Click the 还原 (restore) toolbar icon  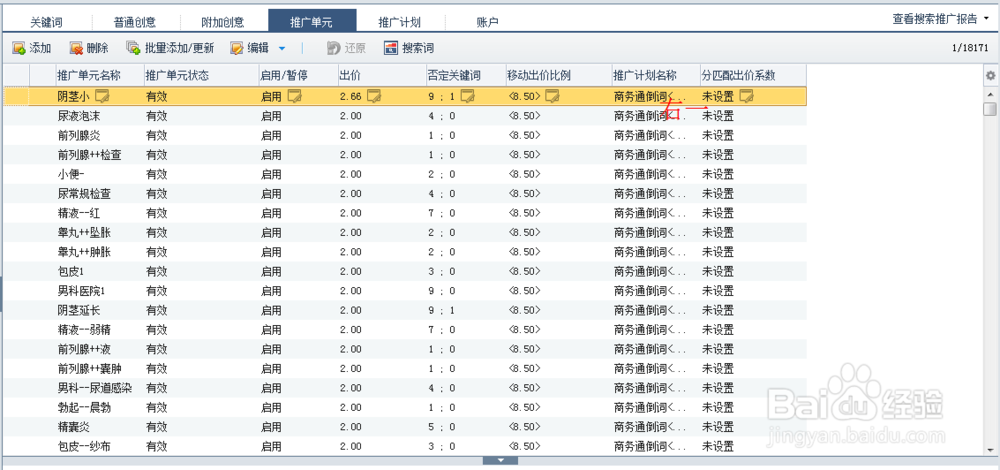[333, 48]
